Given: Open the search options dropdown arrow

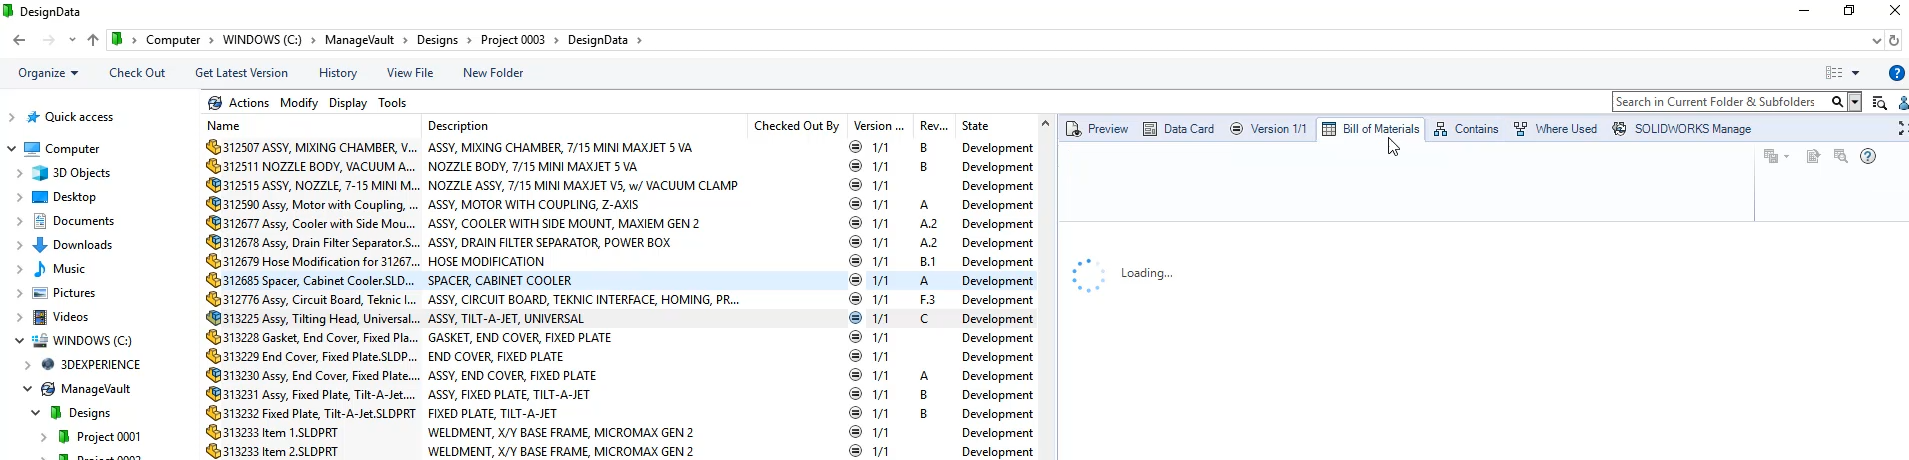Looking at the screenshot, I should pyautogui.click(x=1855, y=102).
